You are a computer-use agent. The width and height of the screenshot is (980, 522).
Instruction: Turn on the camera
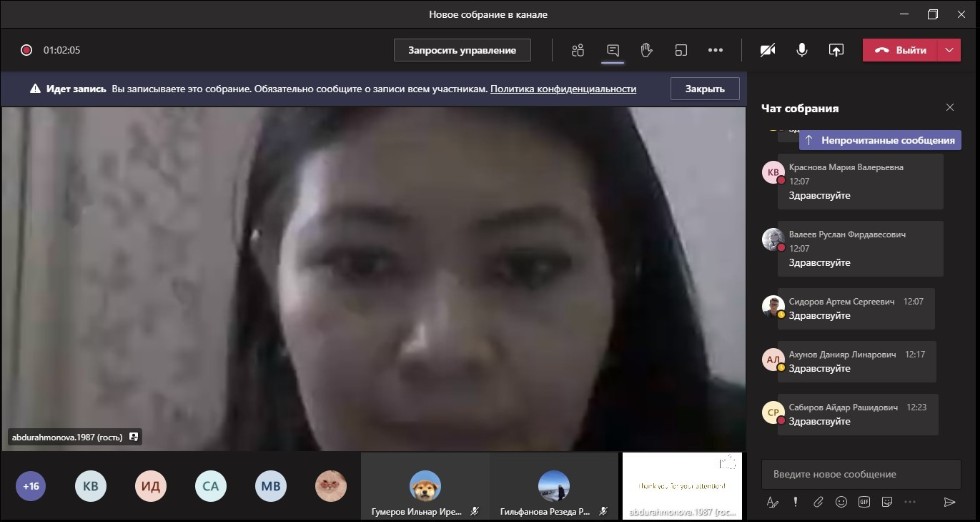(768, 50)
